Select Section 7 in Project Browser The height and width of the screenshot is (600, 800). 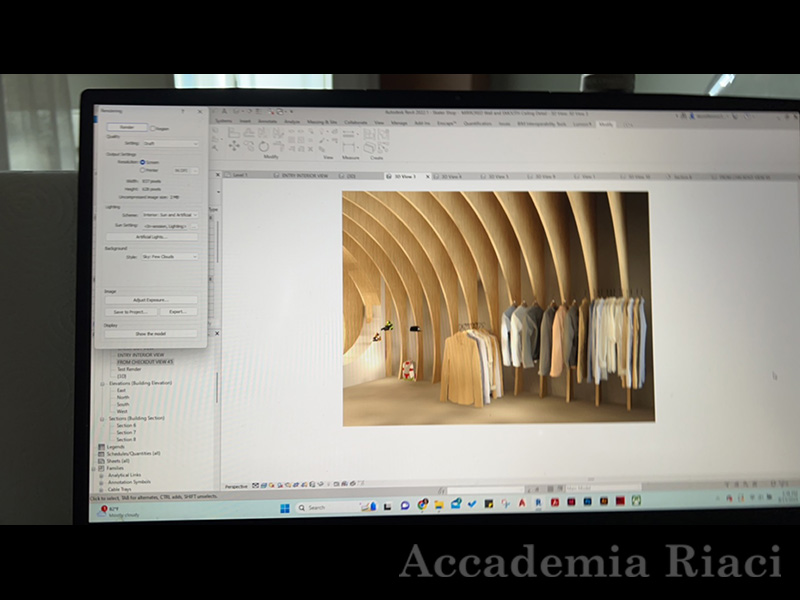[126, 433]
